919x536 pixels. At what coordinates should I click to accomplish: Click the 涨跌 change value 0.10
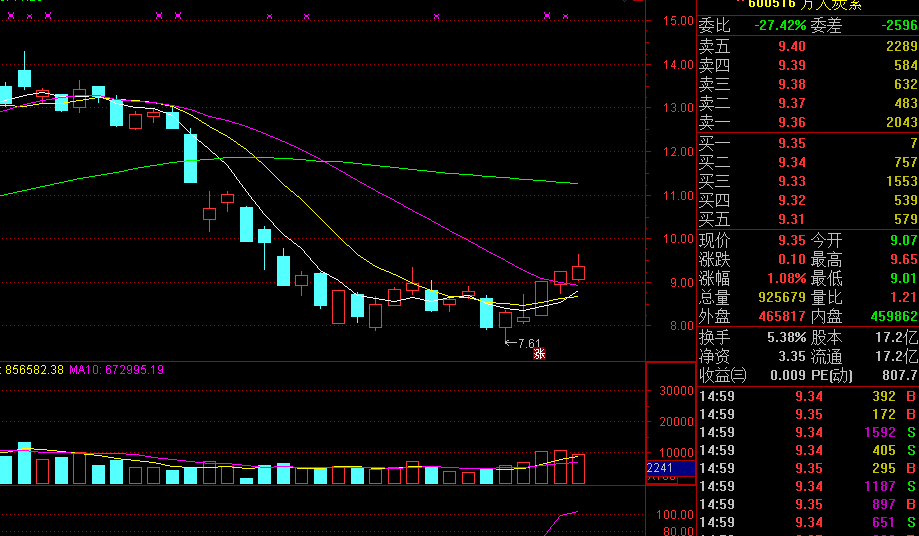coord(792,260)
